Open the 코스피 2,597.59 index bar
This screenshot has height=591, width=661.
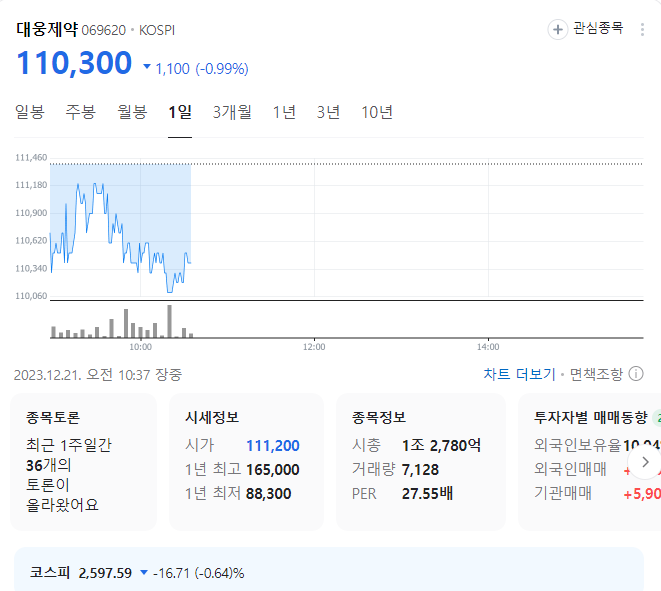(x=329, y=570)
